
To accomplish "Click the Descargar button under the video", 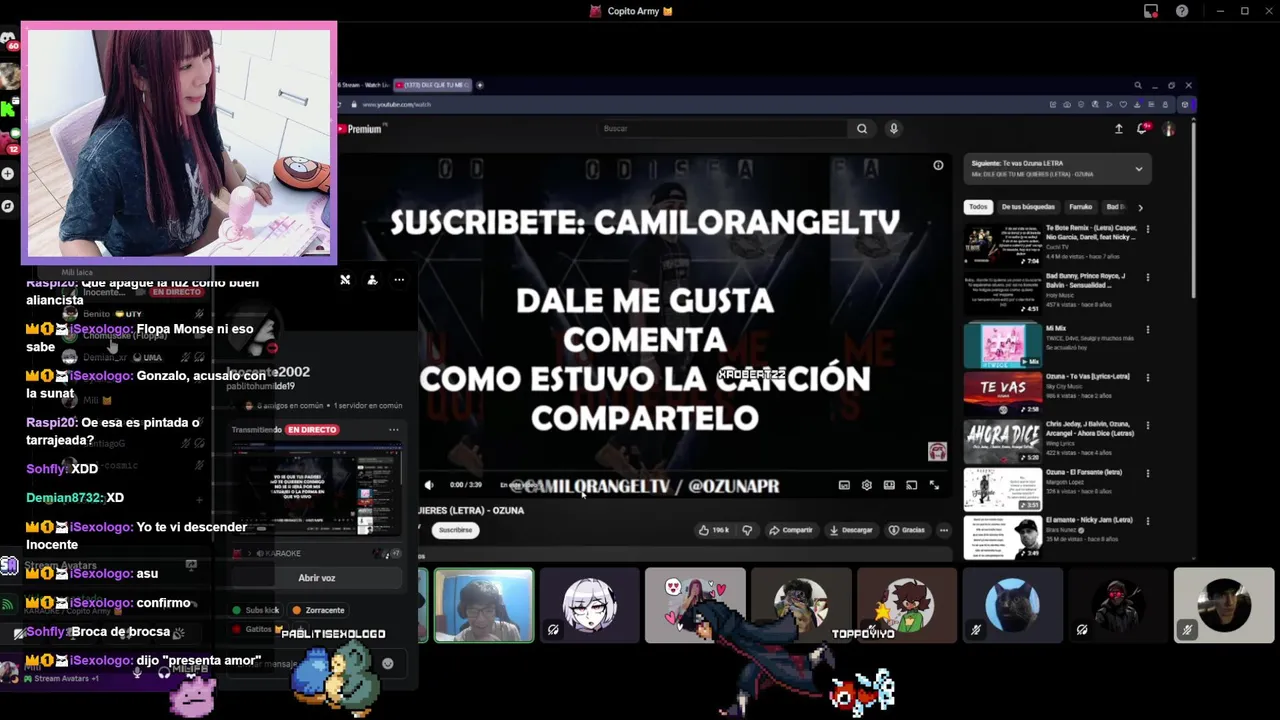I will [x=851, y=530].
